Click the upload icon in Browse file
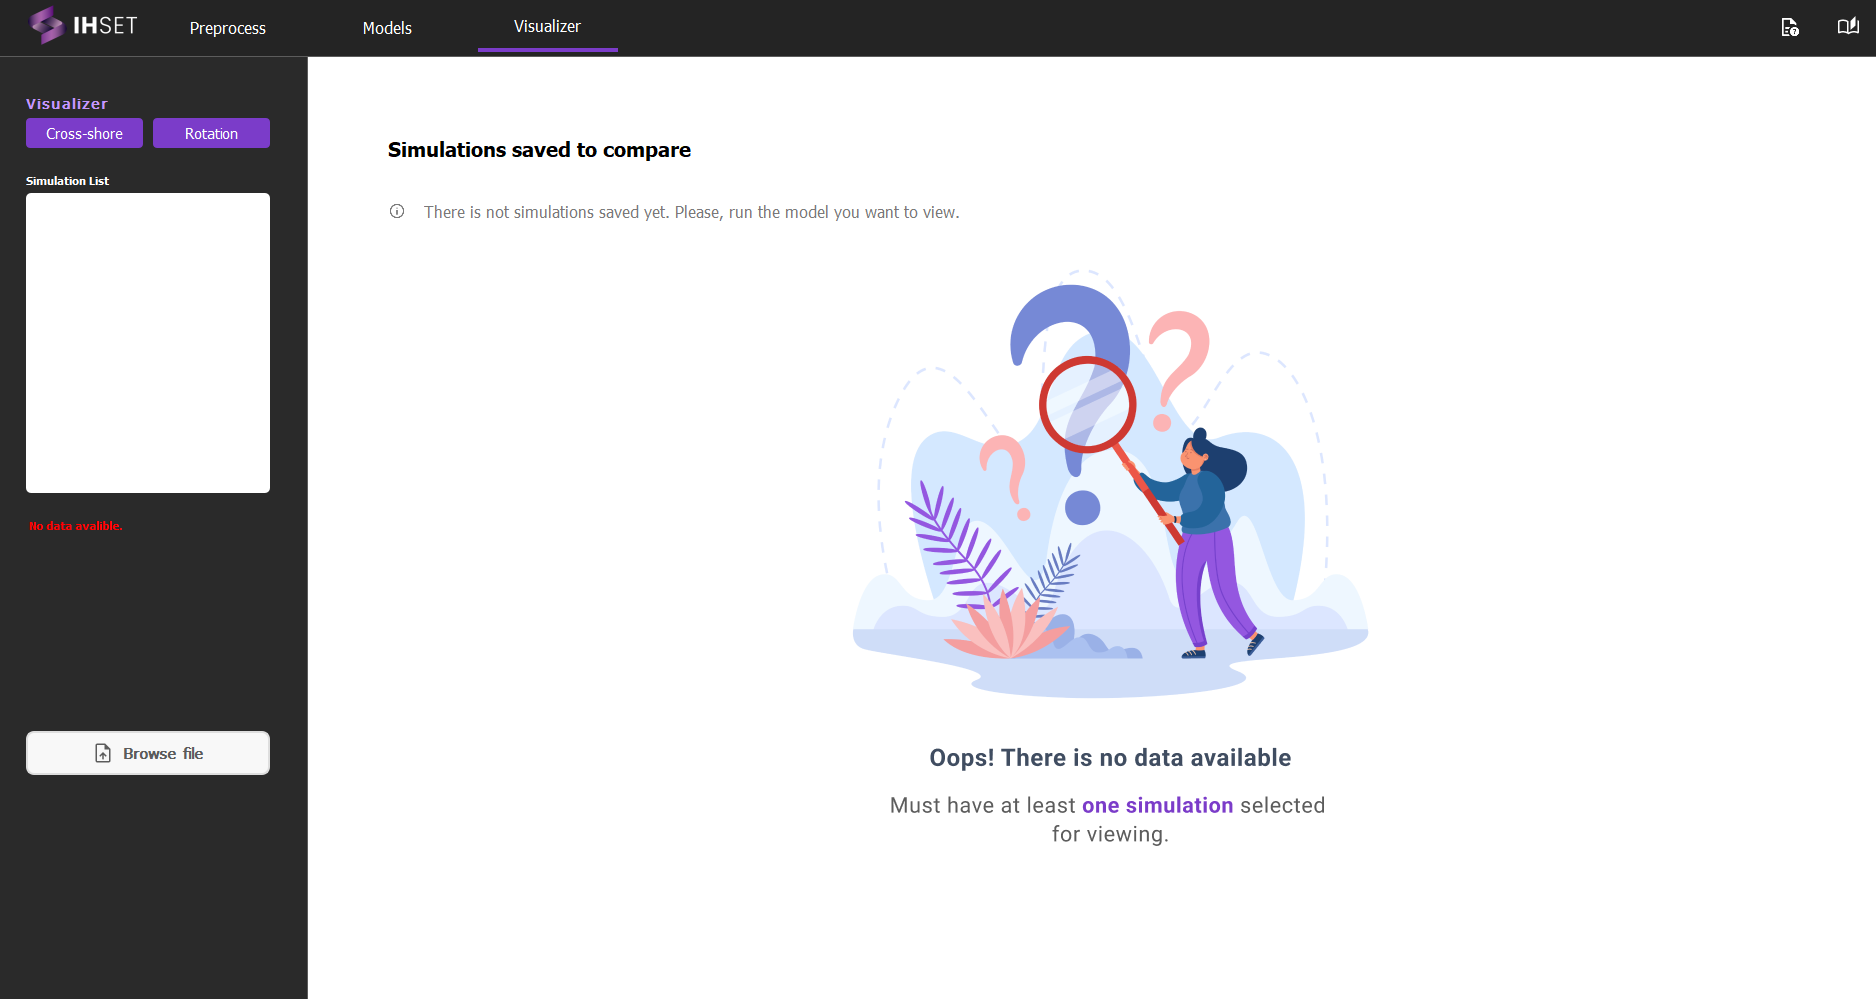Screen dimensions: 1876x999 [103, 753]
